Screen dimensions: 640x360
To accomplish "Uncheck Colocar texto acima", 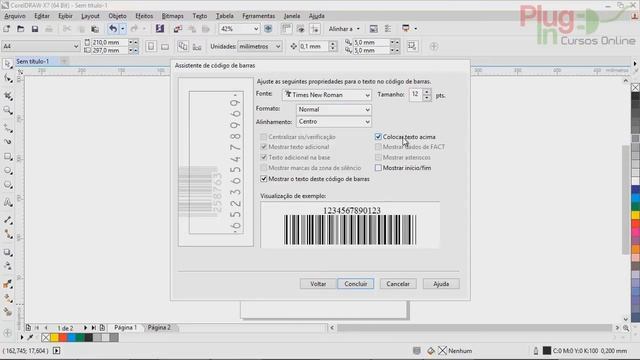I will pos(378,137).
